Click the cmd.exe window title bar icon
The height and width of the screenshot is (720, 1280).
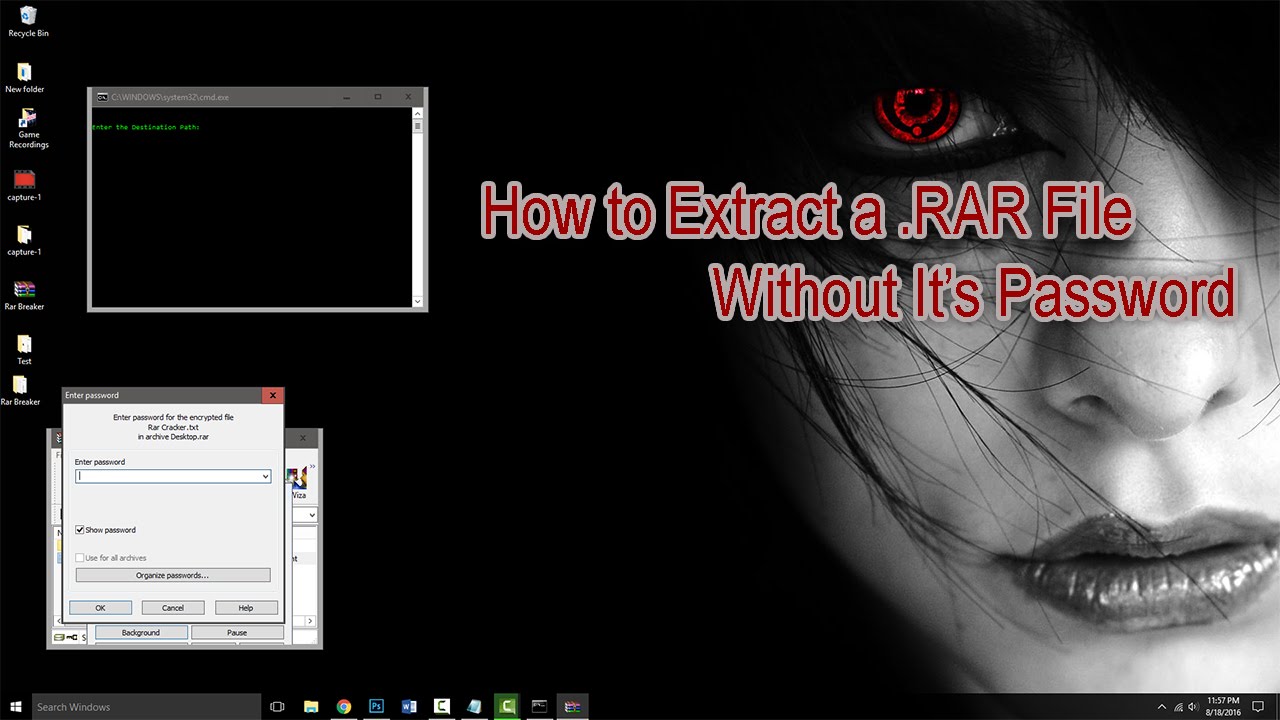[102, 97]
